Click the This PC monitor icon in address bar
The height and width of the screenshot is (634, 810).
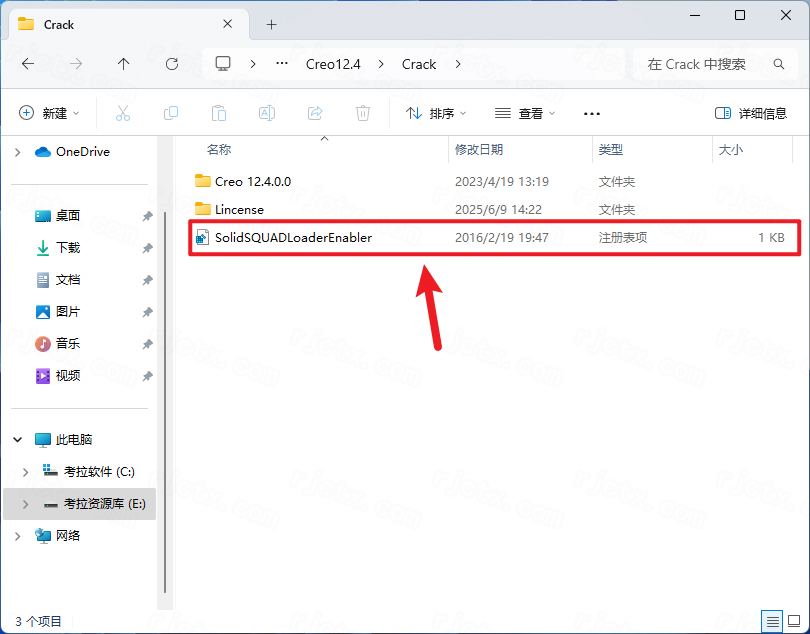click(223, 64)
